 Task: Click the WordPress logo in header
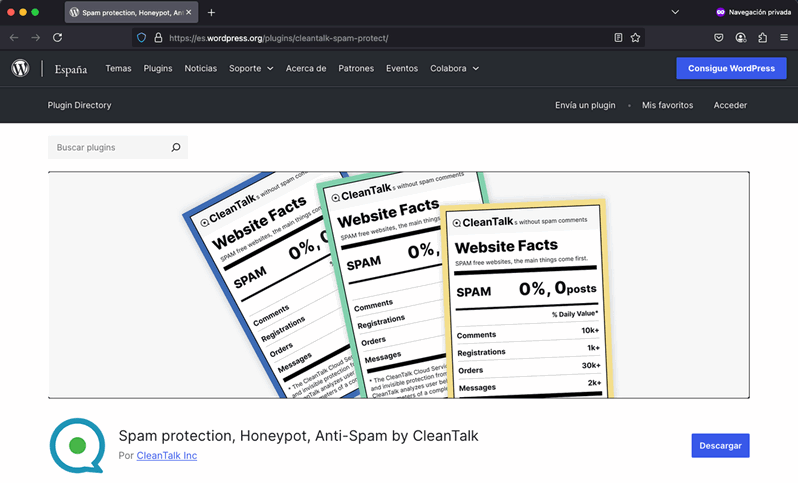coord(20,68)
